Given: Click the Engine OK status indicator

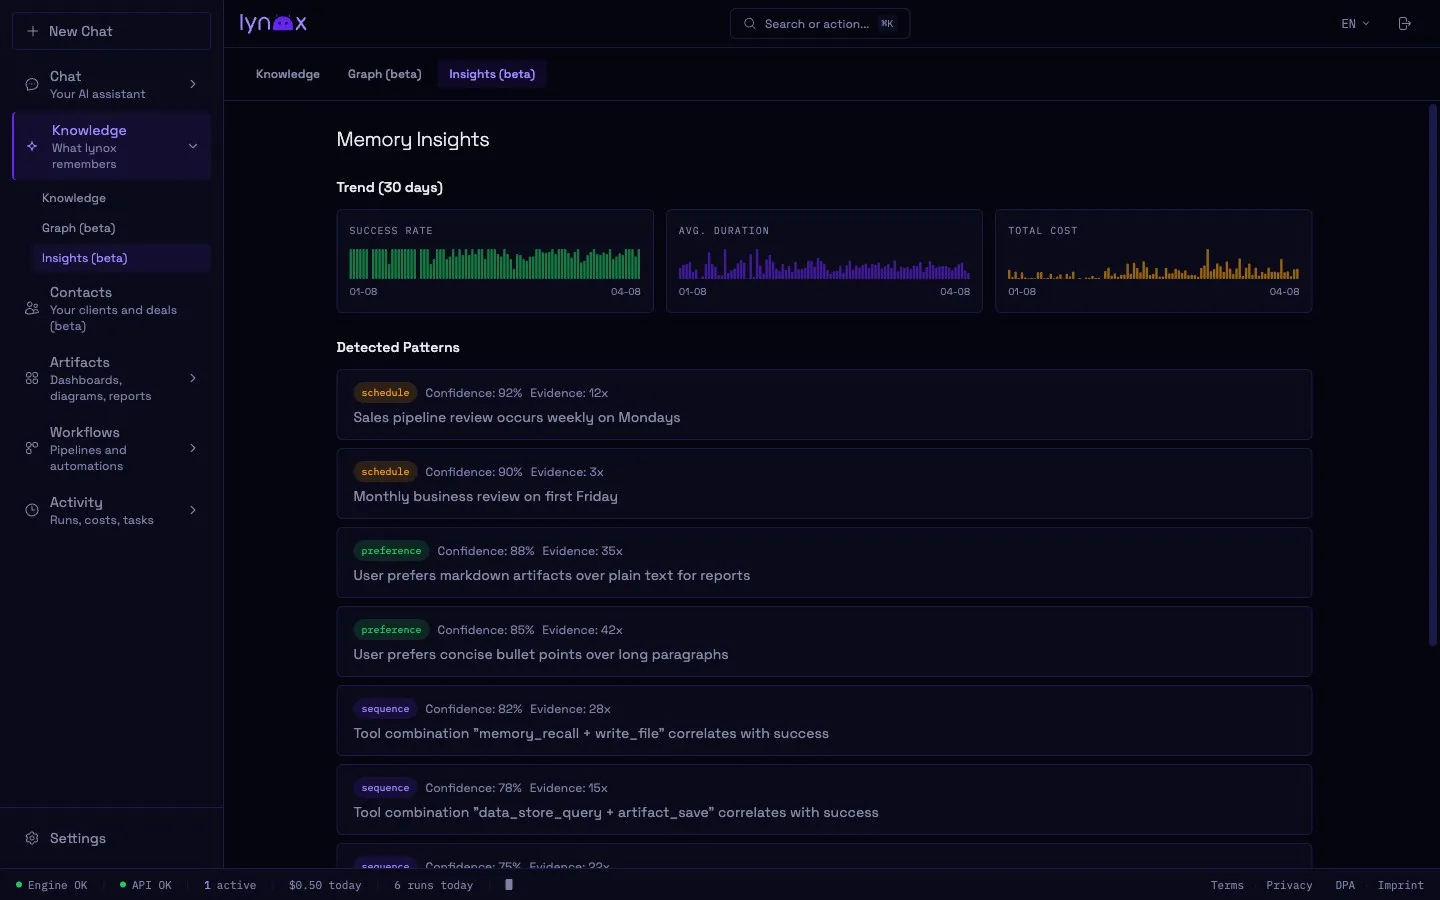Looking at the screenshot, I should point(52,885).
